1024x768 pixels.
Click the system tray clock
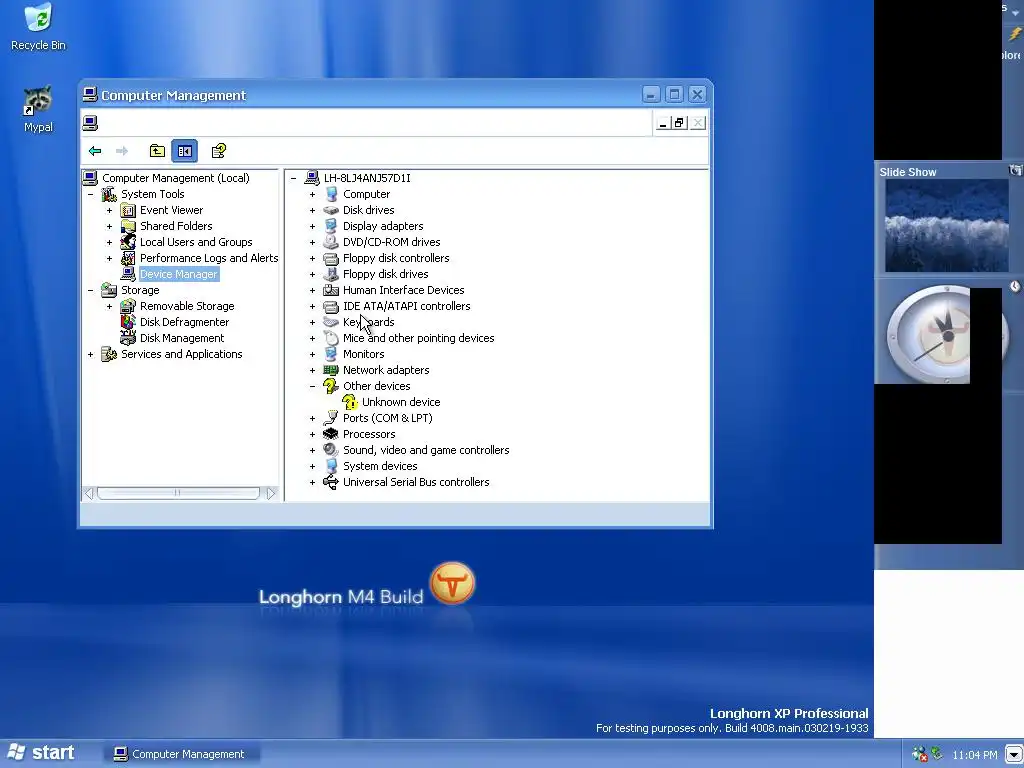[x=974, y=755]
